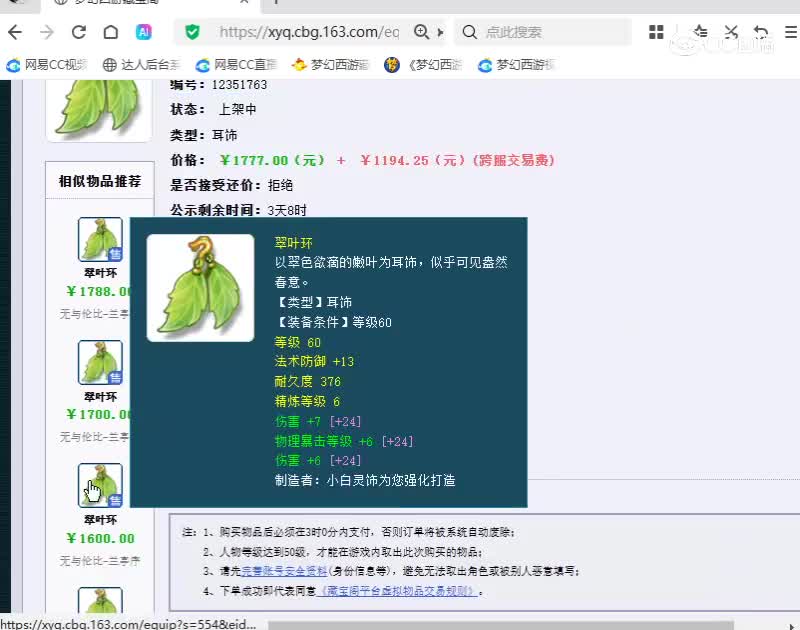Image resolution: width=800 pixels, height=630 pixels.
Task: Open the last 梦幻西游 bookmark with C icon
Action: point(516,65)
